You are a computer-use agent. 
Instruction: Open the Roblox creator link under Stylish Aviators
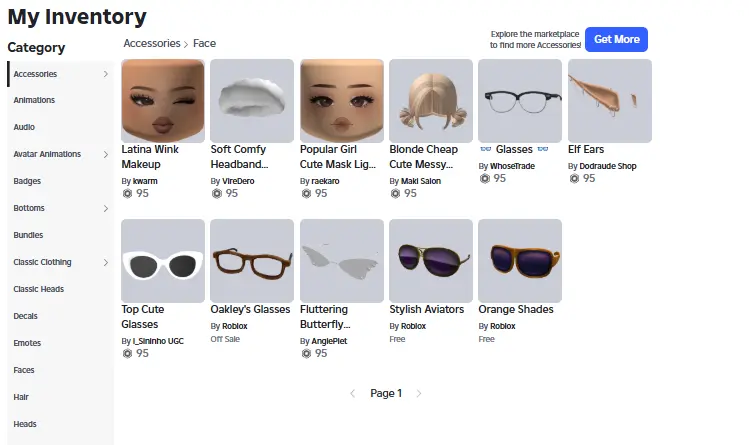pos(413,327)
